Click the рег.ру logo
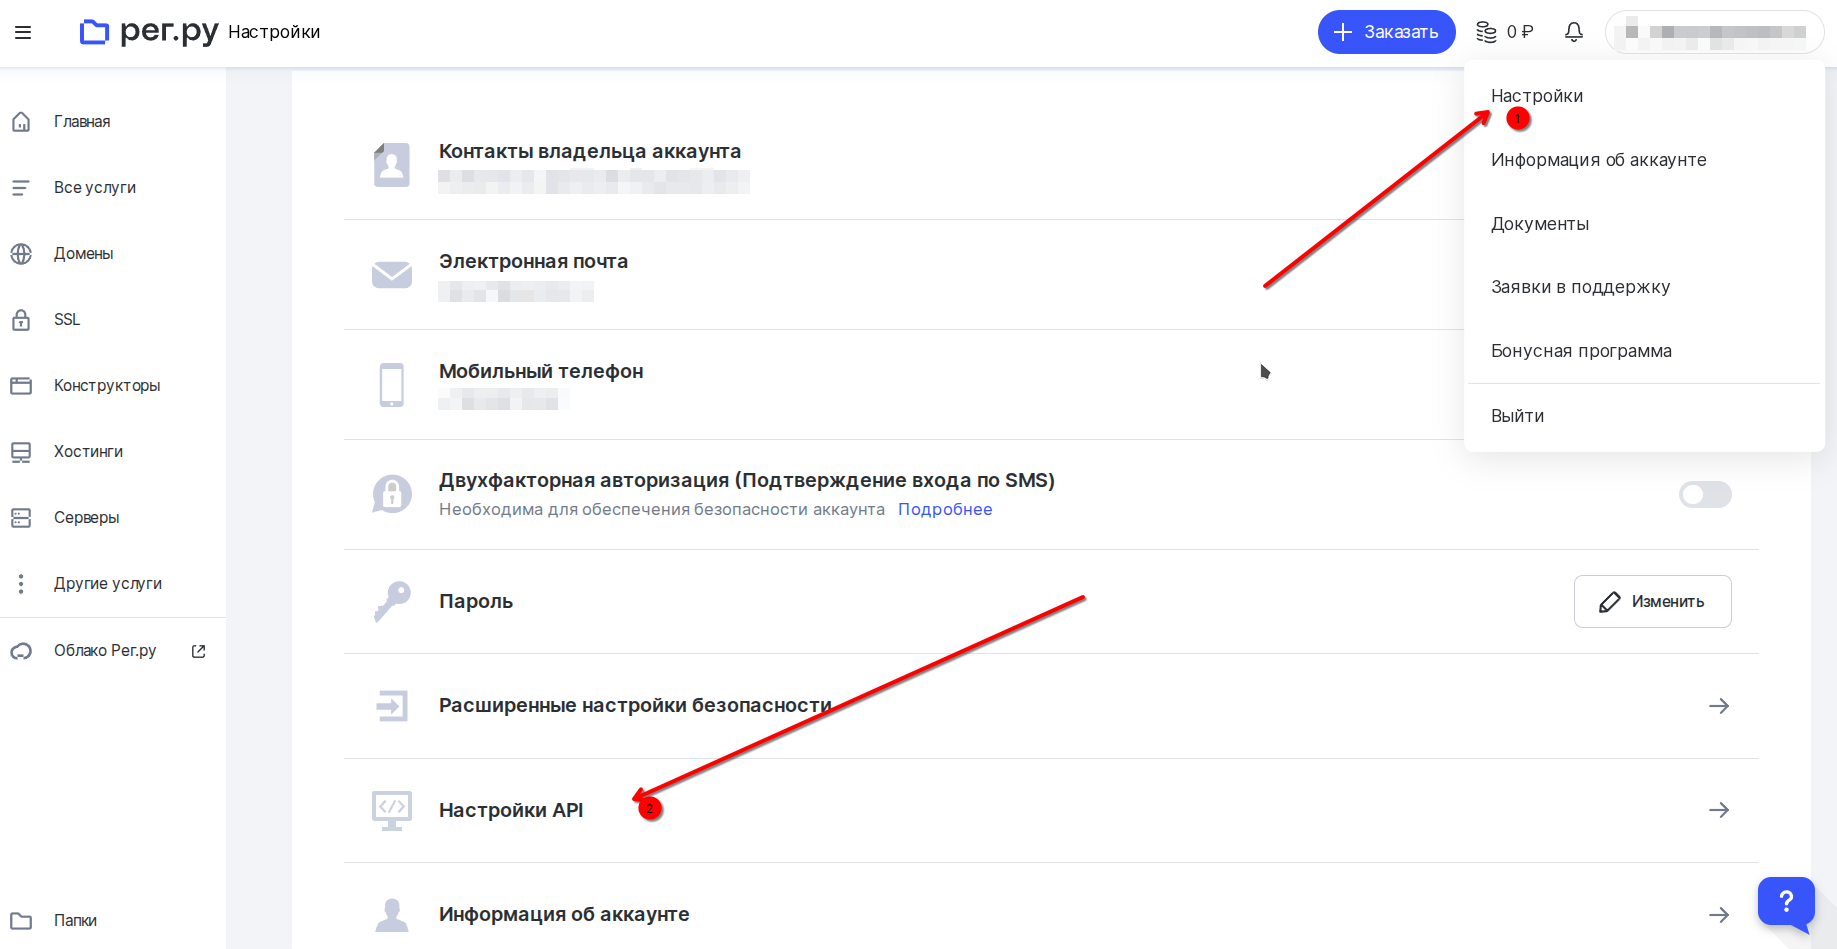 pos(149,32)
